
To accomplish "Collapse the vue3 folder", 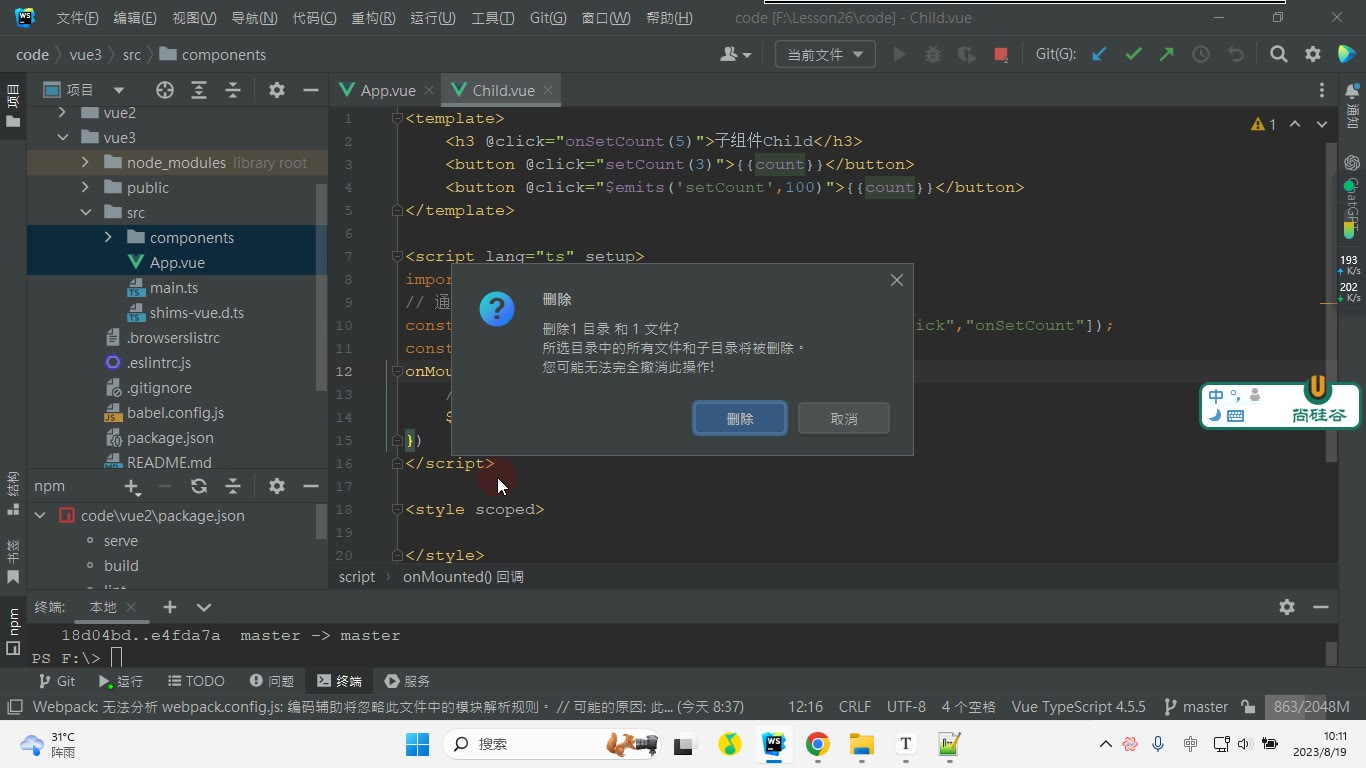I will click(x=62, y=138).
